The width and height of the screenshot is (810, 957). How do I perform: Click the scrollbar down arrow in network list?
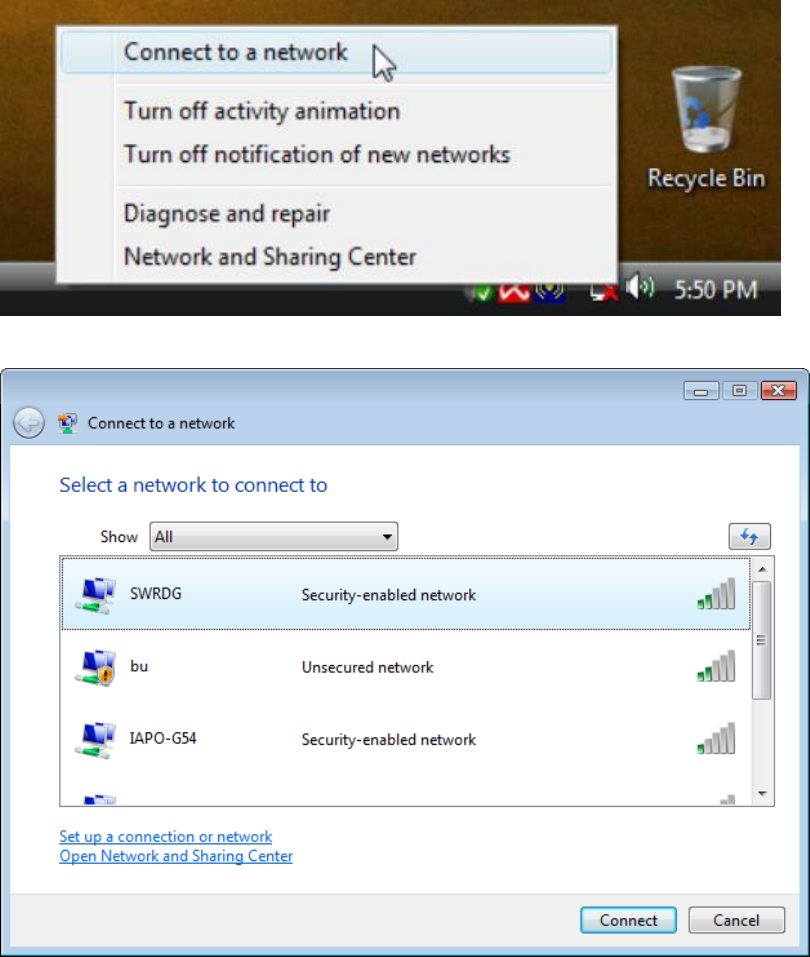pyautogui.click(x=762, y=793)
